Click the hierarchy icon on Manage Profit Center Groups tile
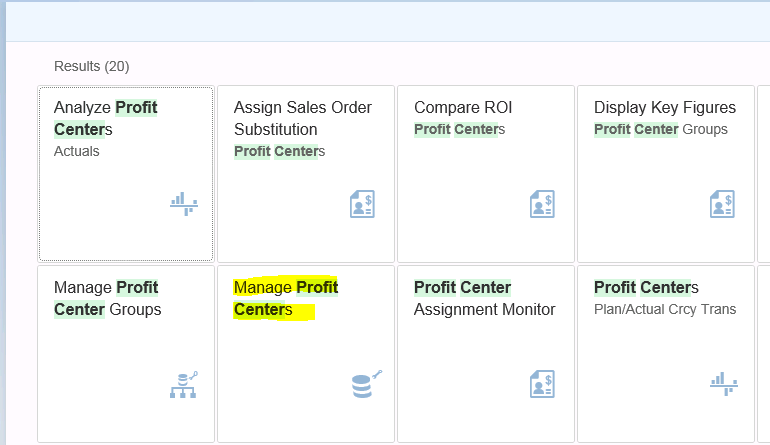The width and height of the screenshot is (770, 445). click(x=183, y=384)
